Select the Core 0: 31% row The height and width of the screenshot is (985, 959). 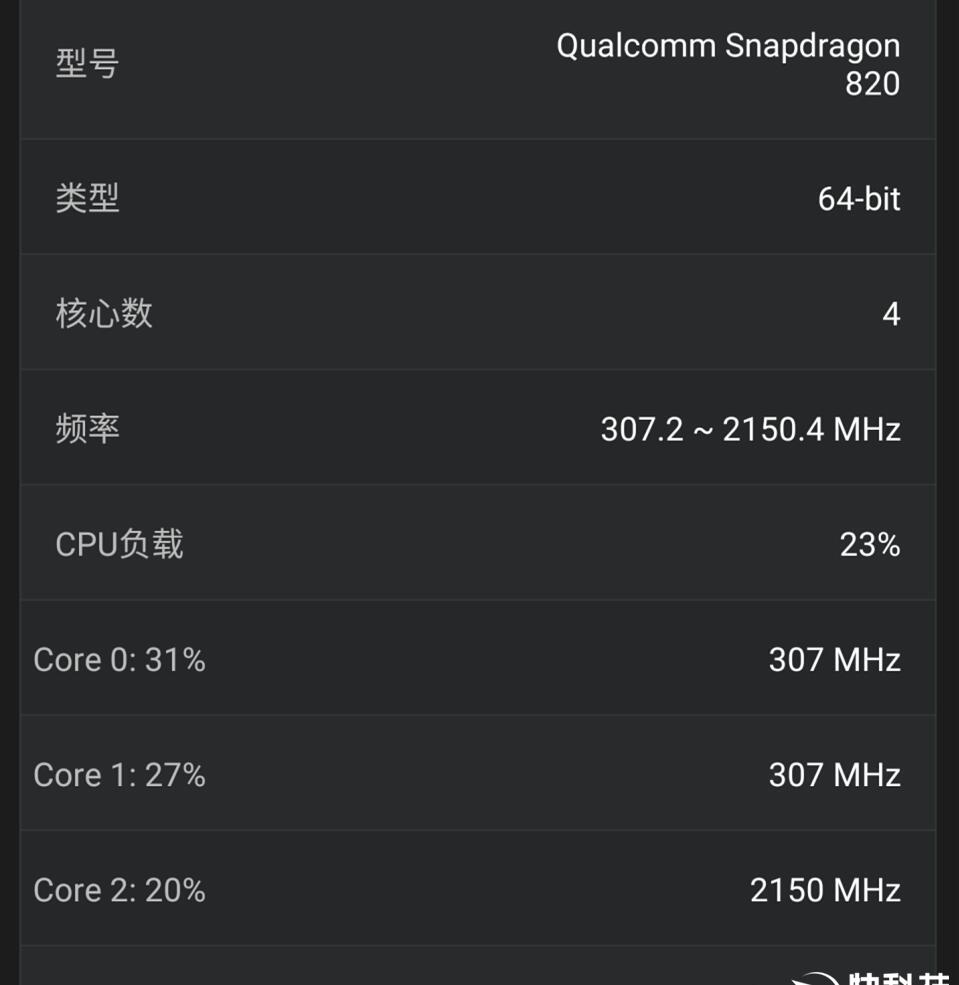(x=478, y=658)
